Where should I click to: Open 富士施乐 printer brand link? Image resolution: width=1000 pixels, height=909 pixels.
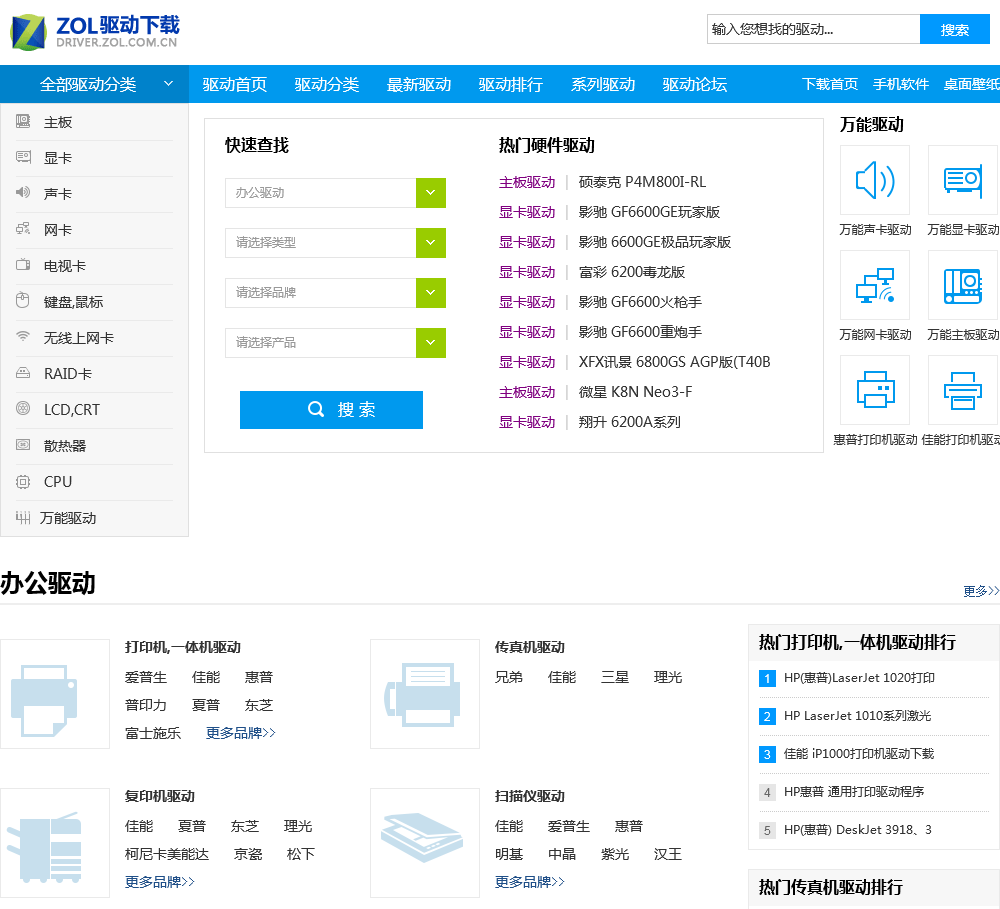pos(152,733)
